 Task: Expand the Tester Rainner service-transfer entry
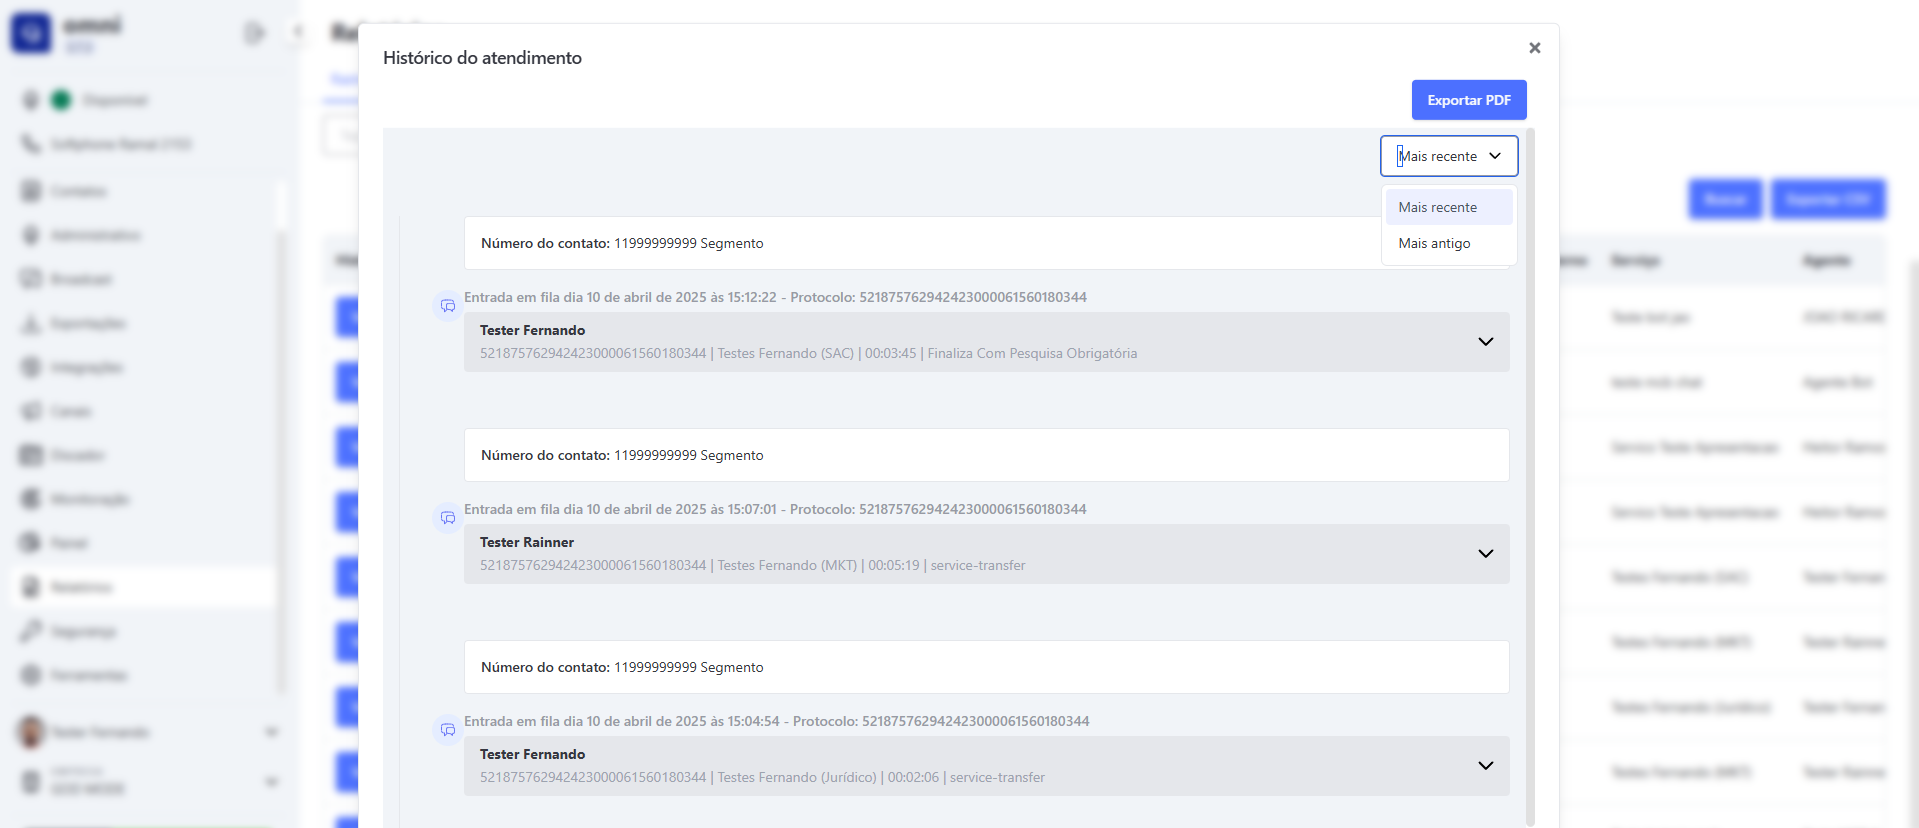click(x=1485, y=554)
